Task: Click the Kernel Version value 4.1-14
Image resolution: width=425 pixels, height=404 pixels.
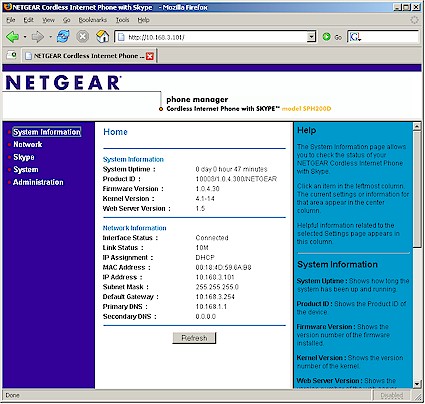Action: (205, 199)
